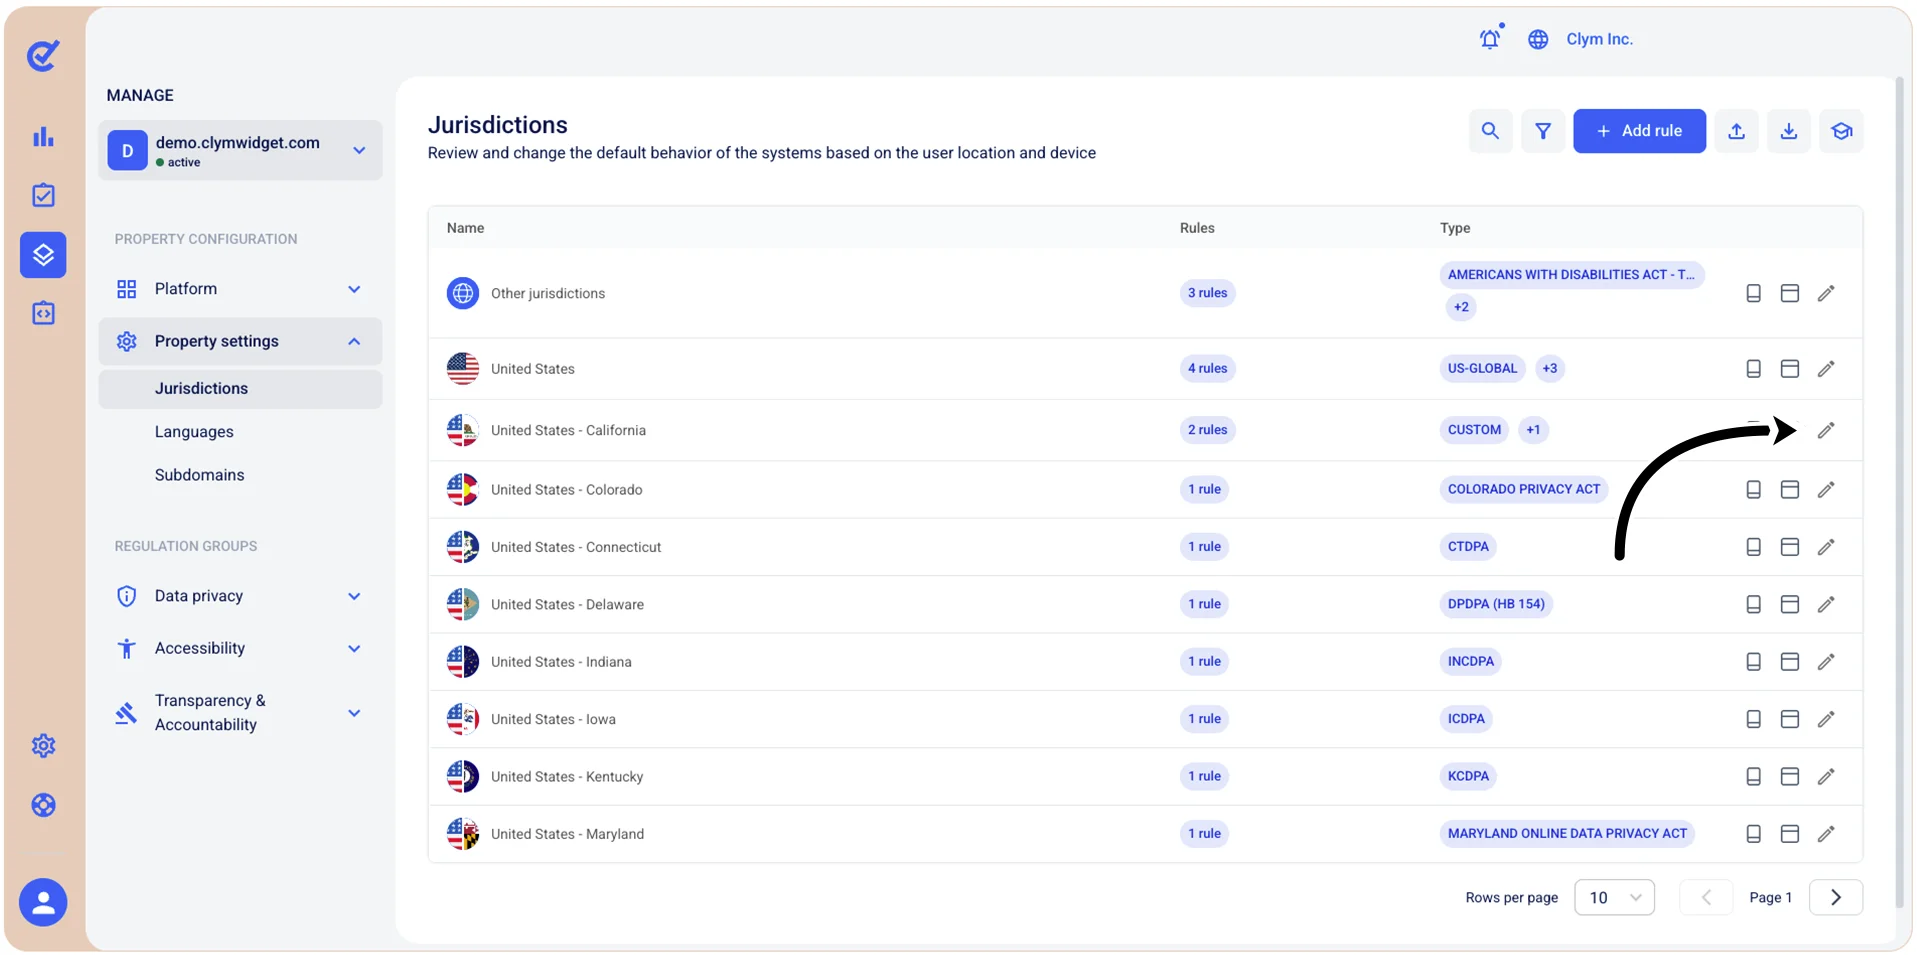The height and width of the screenshot is (955, 1917).
Task: Click the MARYLAND ONLINE DATA PRIVACY ACT tag
Action: (1567, 834)
